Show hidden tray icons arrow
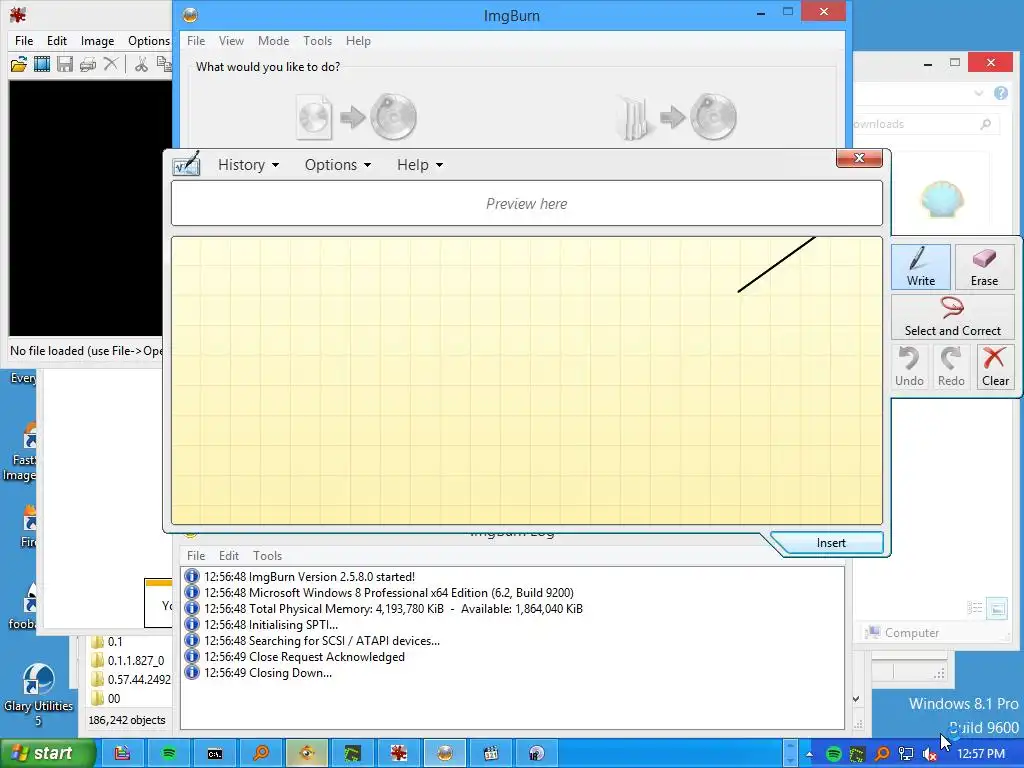This screenshot has height=768, width=1024. pyautogui.click(x=810, y=754)
